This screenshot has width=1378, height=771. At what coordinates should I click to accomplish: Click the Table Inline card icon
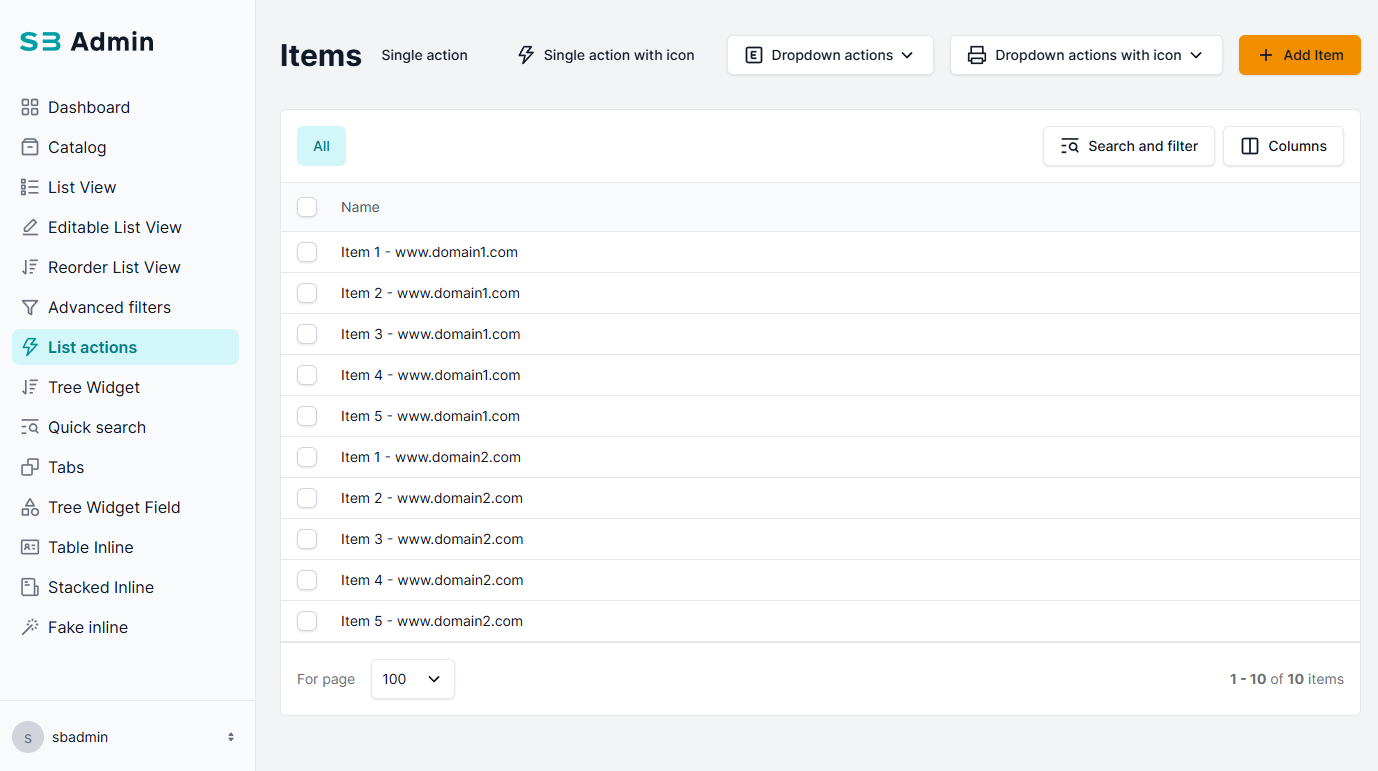point(30,547)
